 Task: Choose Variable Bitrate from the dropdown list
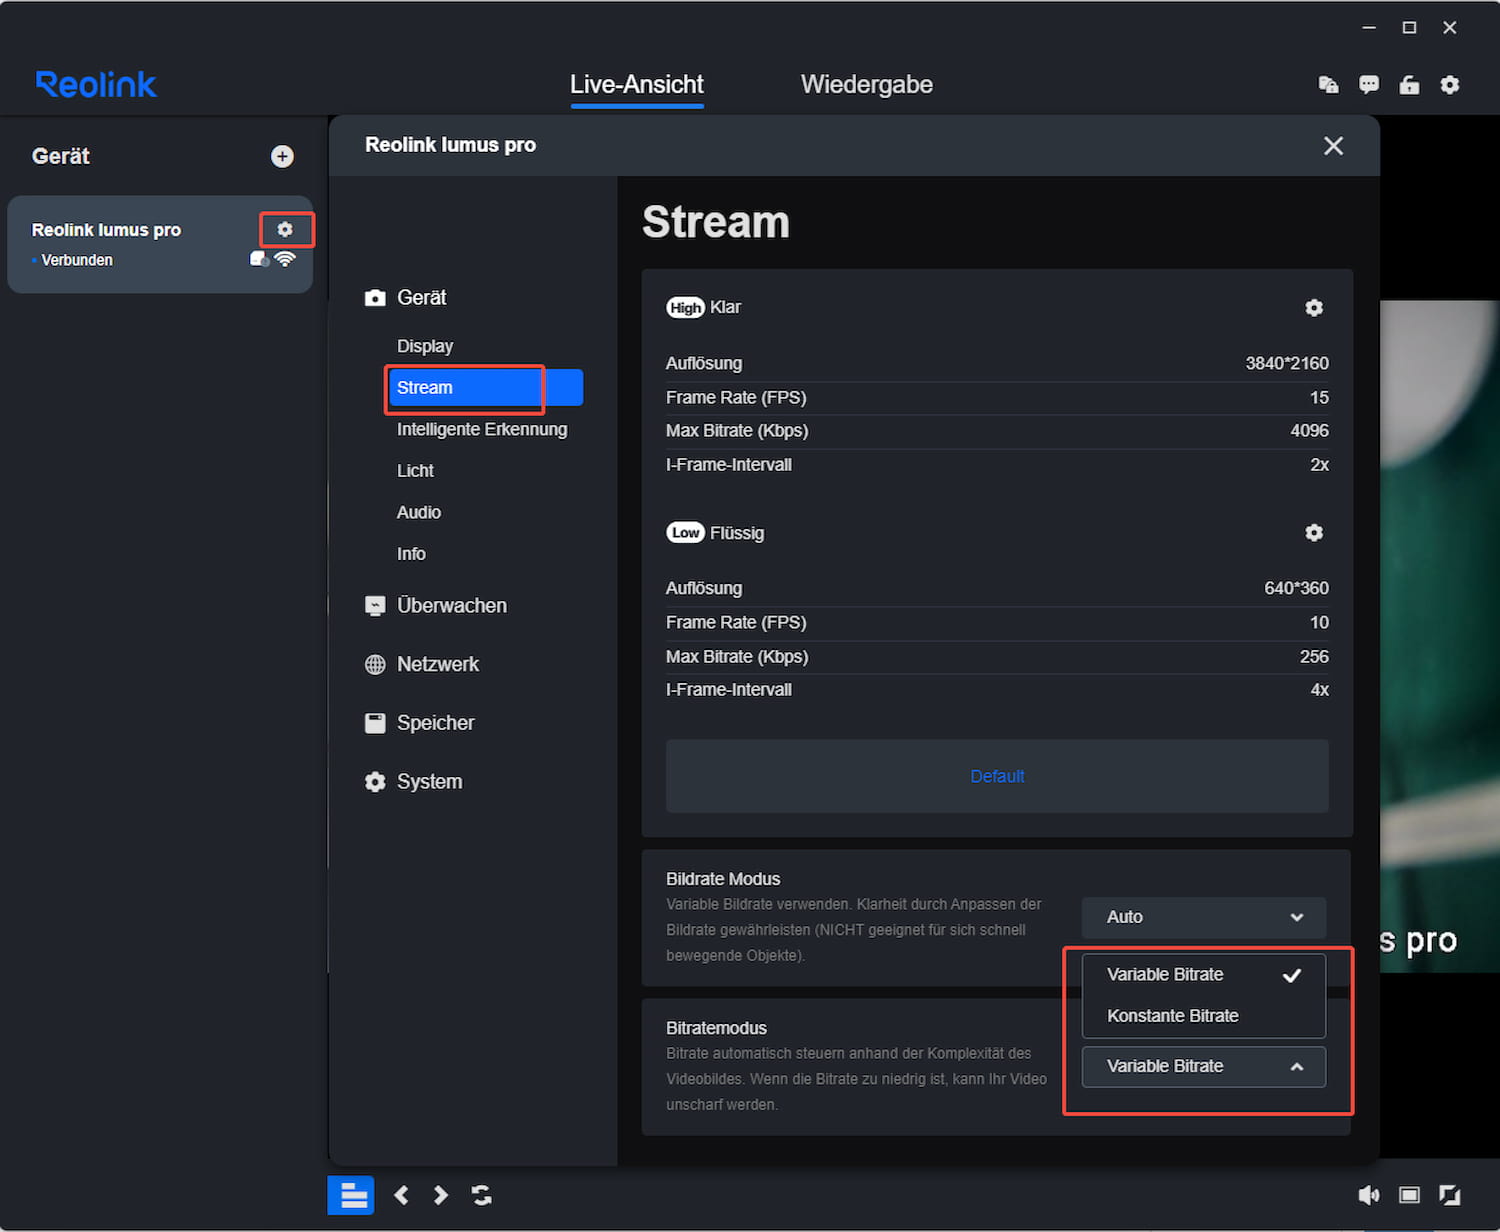[1204, 975]
